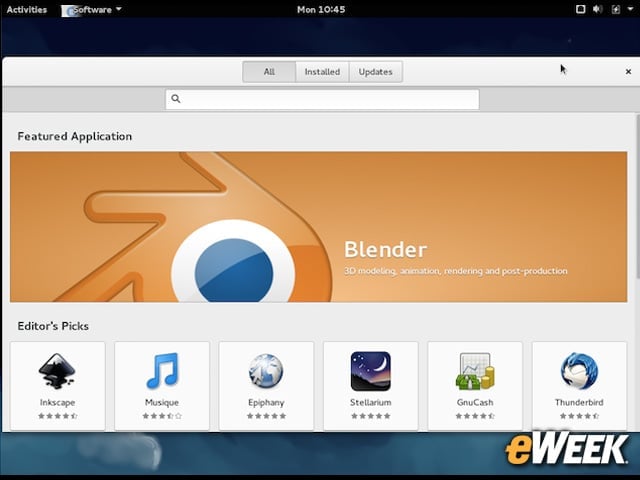Click GnuCash star rating
The width and height of the screenshot is (640, 480).
(475, 416)
